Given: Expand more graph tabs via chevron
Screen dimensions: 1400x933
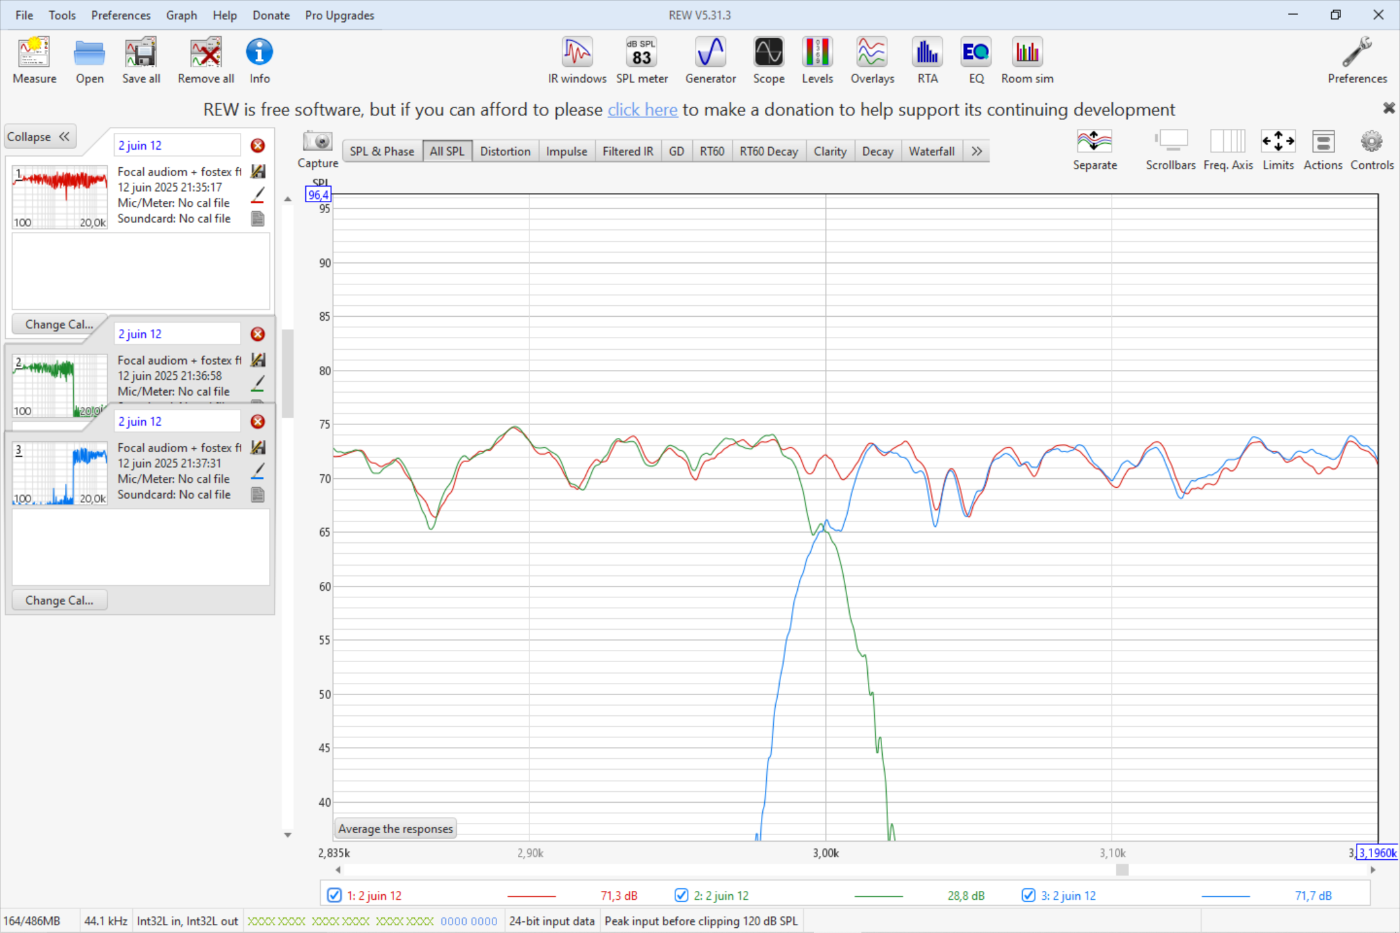Looking at the screenshot, I should (x=976, y=151).
